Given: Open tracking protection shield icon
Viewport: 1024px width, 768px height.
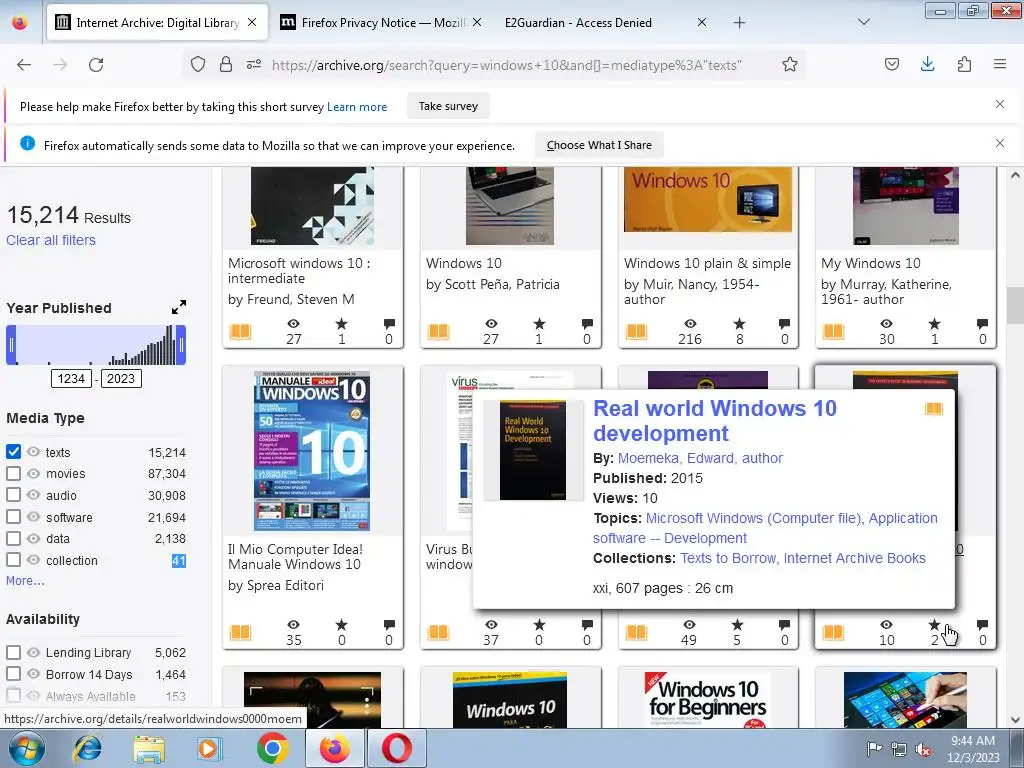Looking at the screenshot, I should tap(198, 65).
